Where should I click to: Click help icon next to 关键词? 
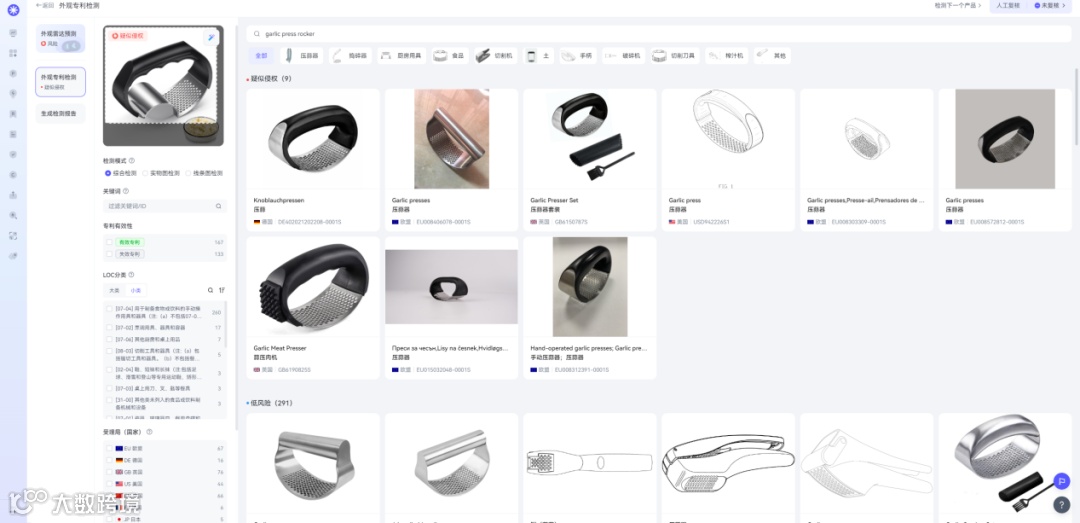tap(126, 192)
